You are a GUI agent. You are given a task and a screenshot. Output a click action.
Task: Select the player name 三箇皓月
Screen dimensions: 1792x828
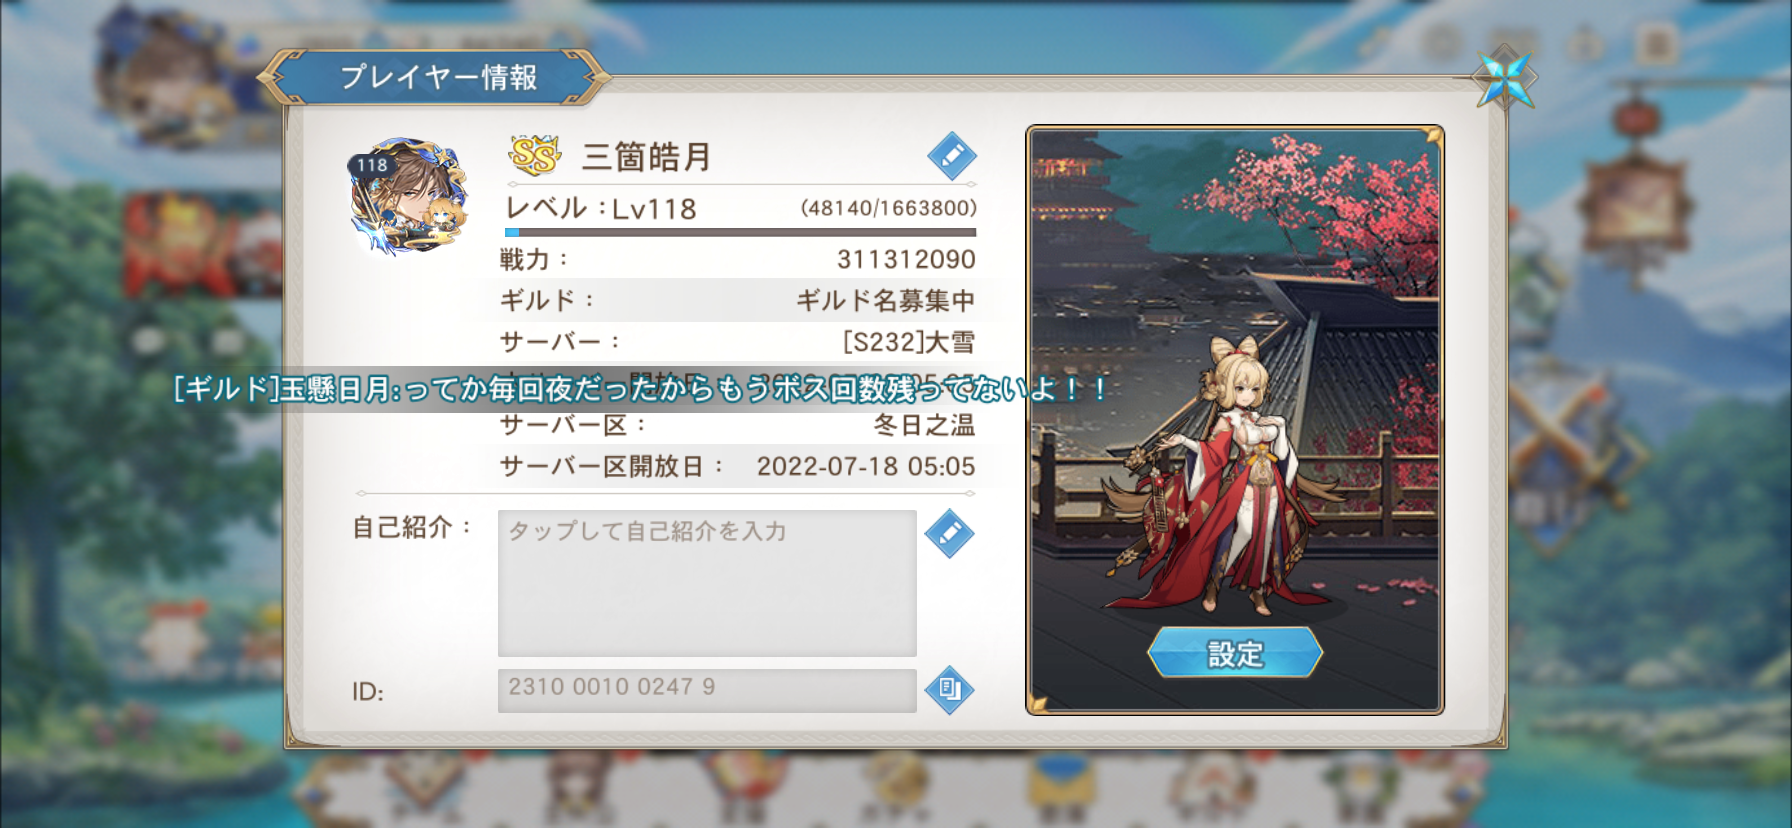point(646,157)
